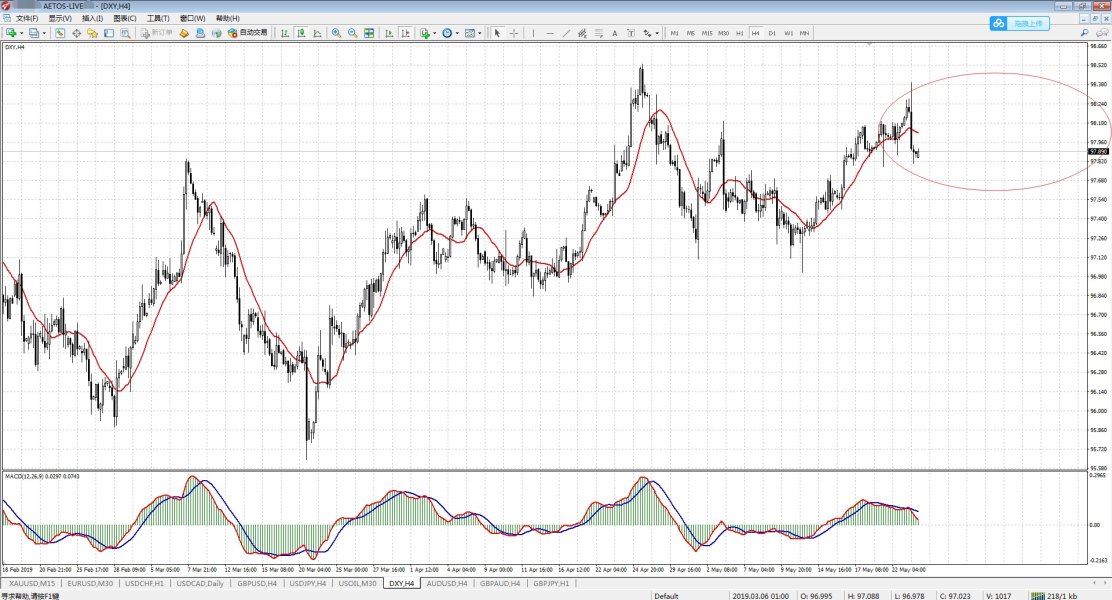Select the trendline drawing tool
The height and width of the screenshot is (600, 1112).
pyautogui.click(x=566, y=33)
